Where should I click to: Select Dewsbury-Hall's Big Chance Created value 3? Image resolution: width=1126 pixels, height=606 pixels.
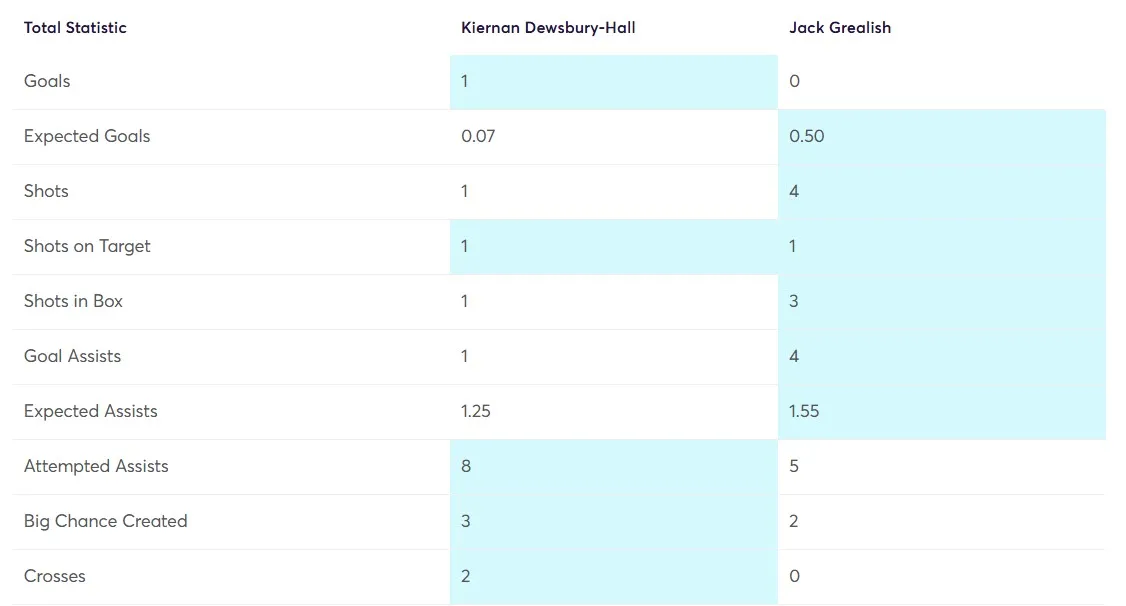click(x=465, y=521)
